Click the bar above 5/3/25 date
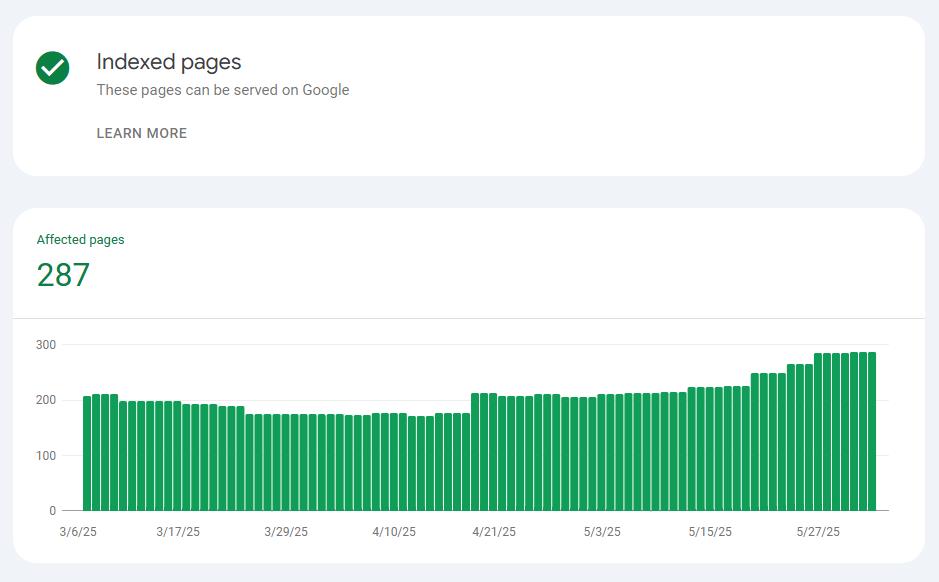 pos(602,453)
